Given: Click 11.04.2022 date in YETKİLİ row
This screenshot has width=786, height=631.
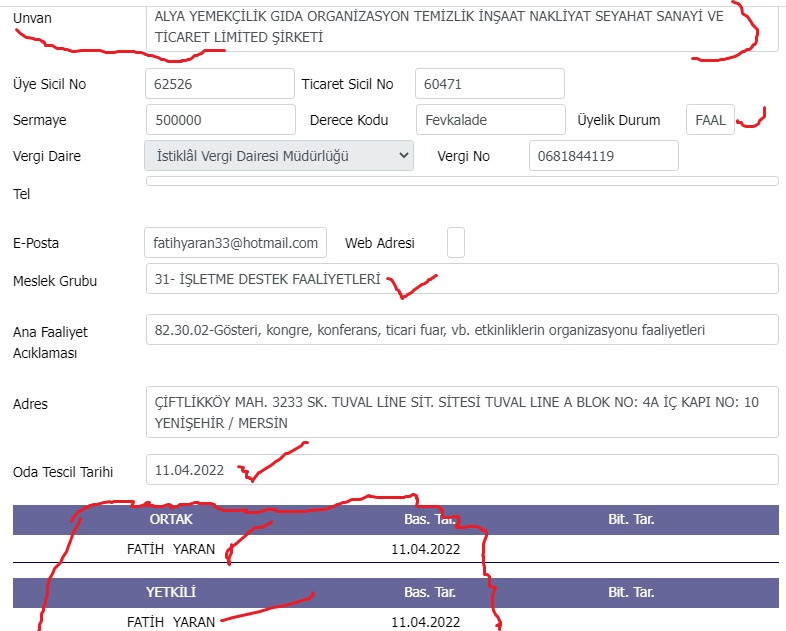Looking at the screenshot, I should click(x=426, y=622).
